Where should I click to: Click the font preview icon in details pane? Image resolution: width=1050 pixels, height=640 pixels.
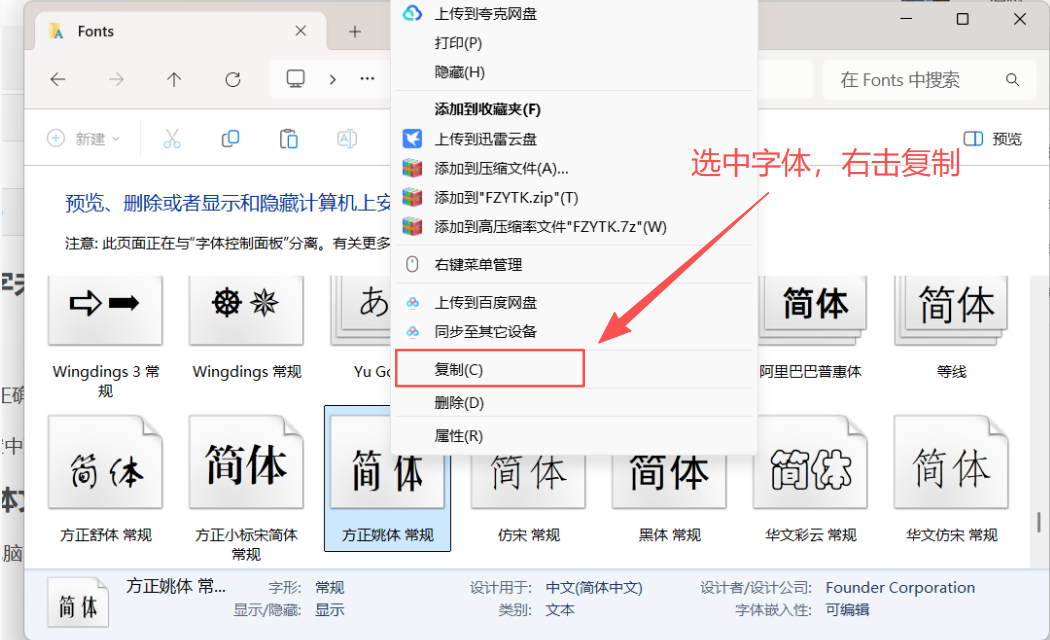pos(78,602)
